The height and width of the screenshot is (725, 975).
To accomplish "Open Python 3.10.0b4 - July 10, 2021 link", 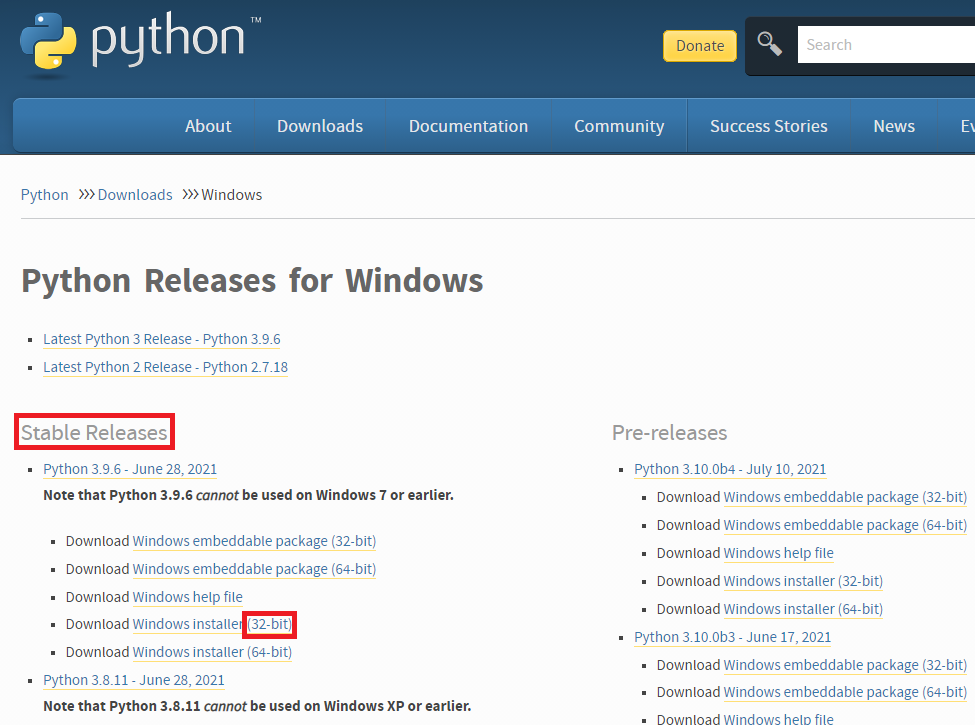I will coord(730,469).
